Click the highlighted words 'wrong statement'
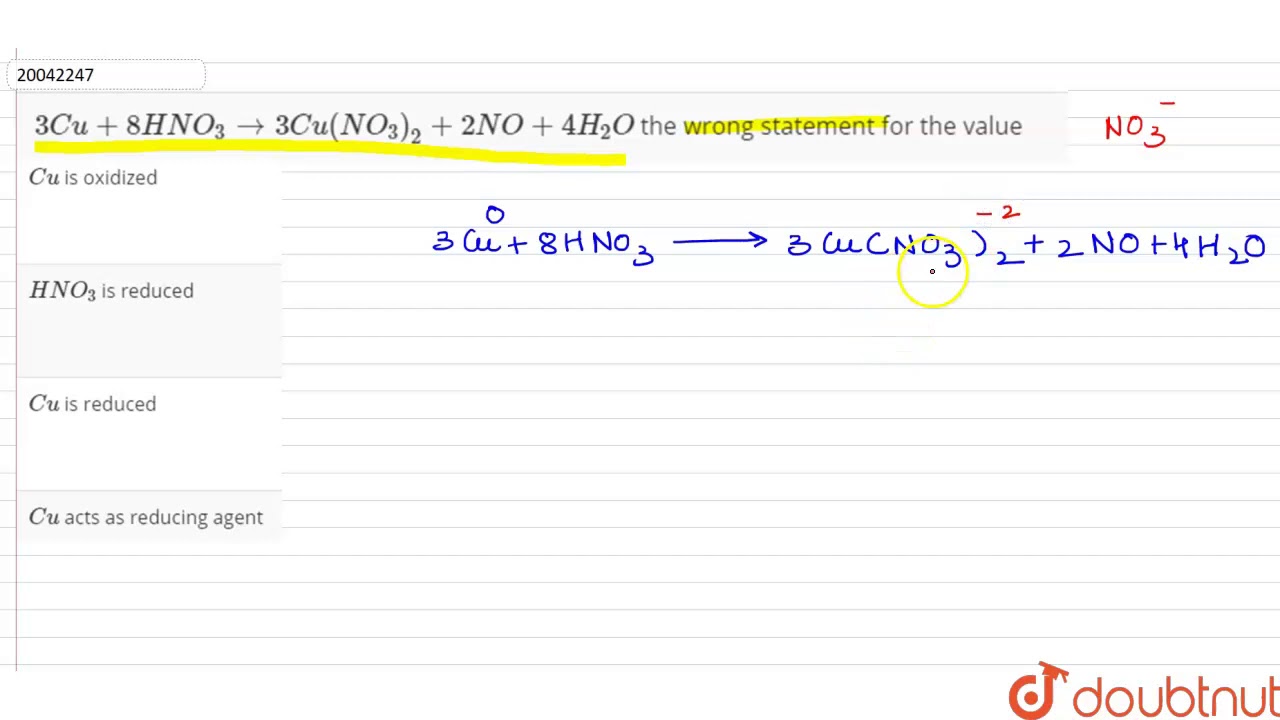1280x720 pixels. click(779, 126)
